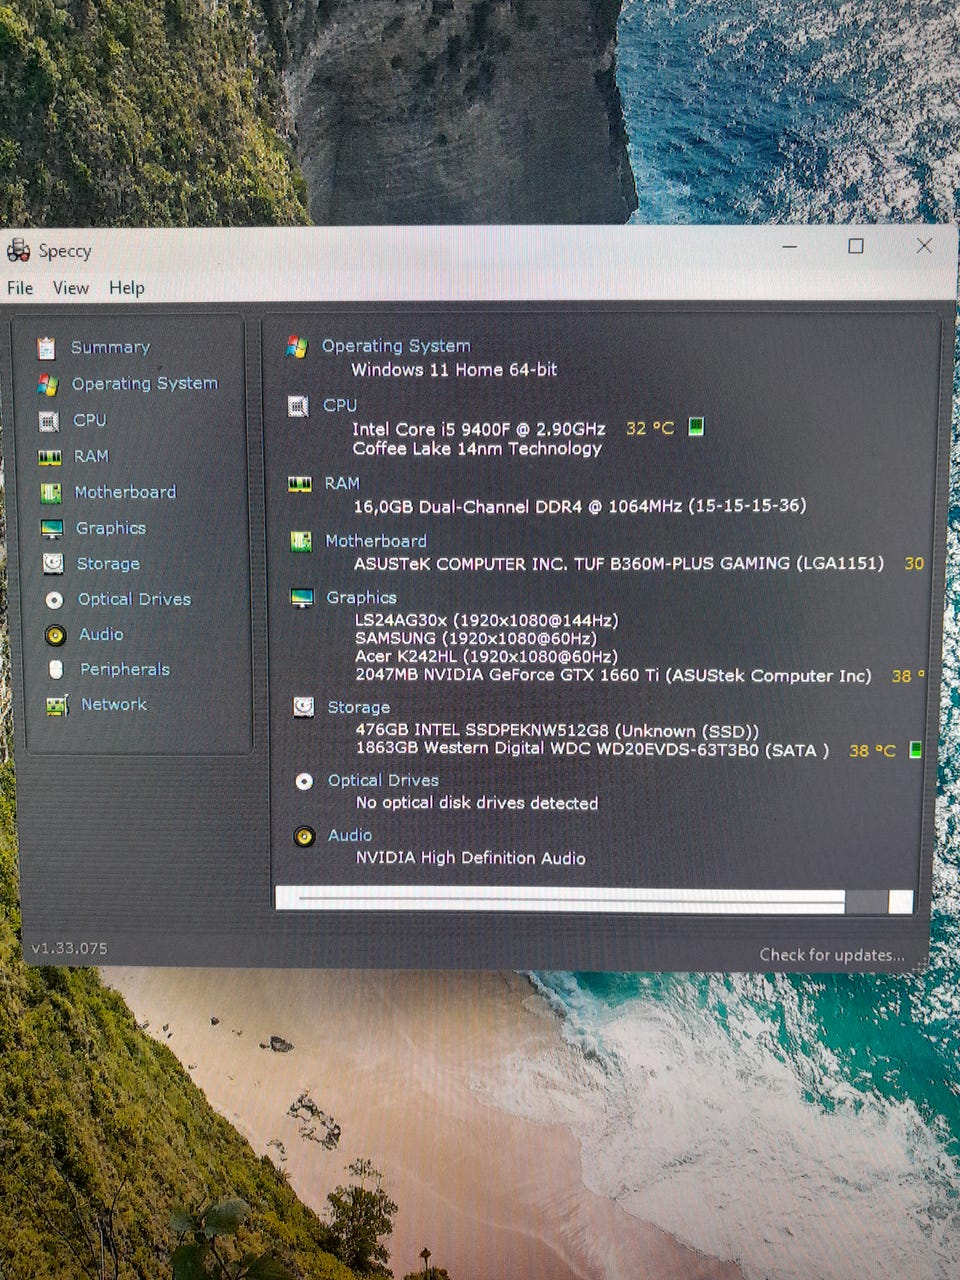The image size is (960, 1280).
Task: Select the Optical Drives disc sidebar icon
Action: (x=54, y=600)
